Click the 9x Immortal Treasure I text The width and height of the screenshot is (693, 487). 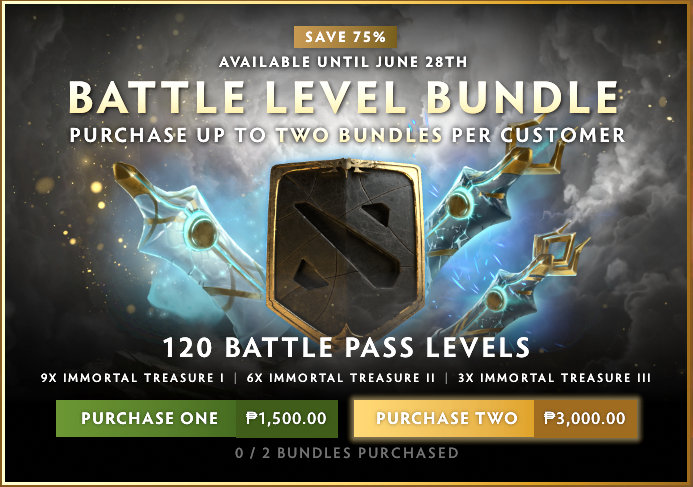[133, 378]
